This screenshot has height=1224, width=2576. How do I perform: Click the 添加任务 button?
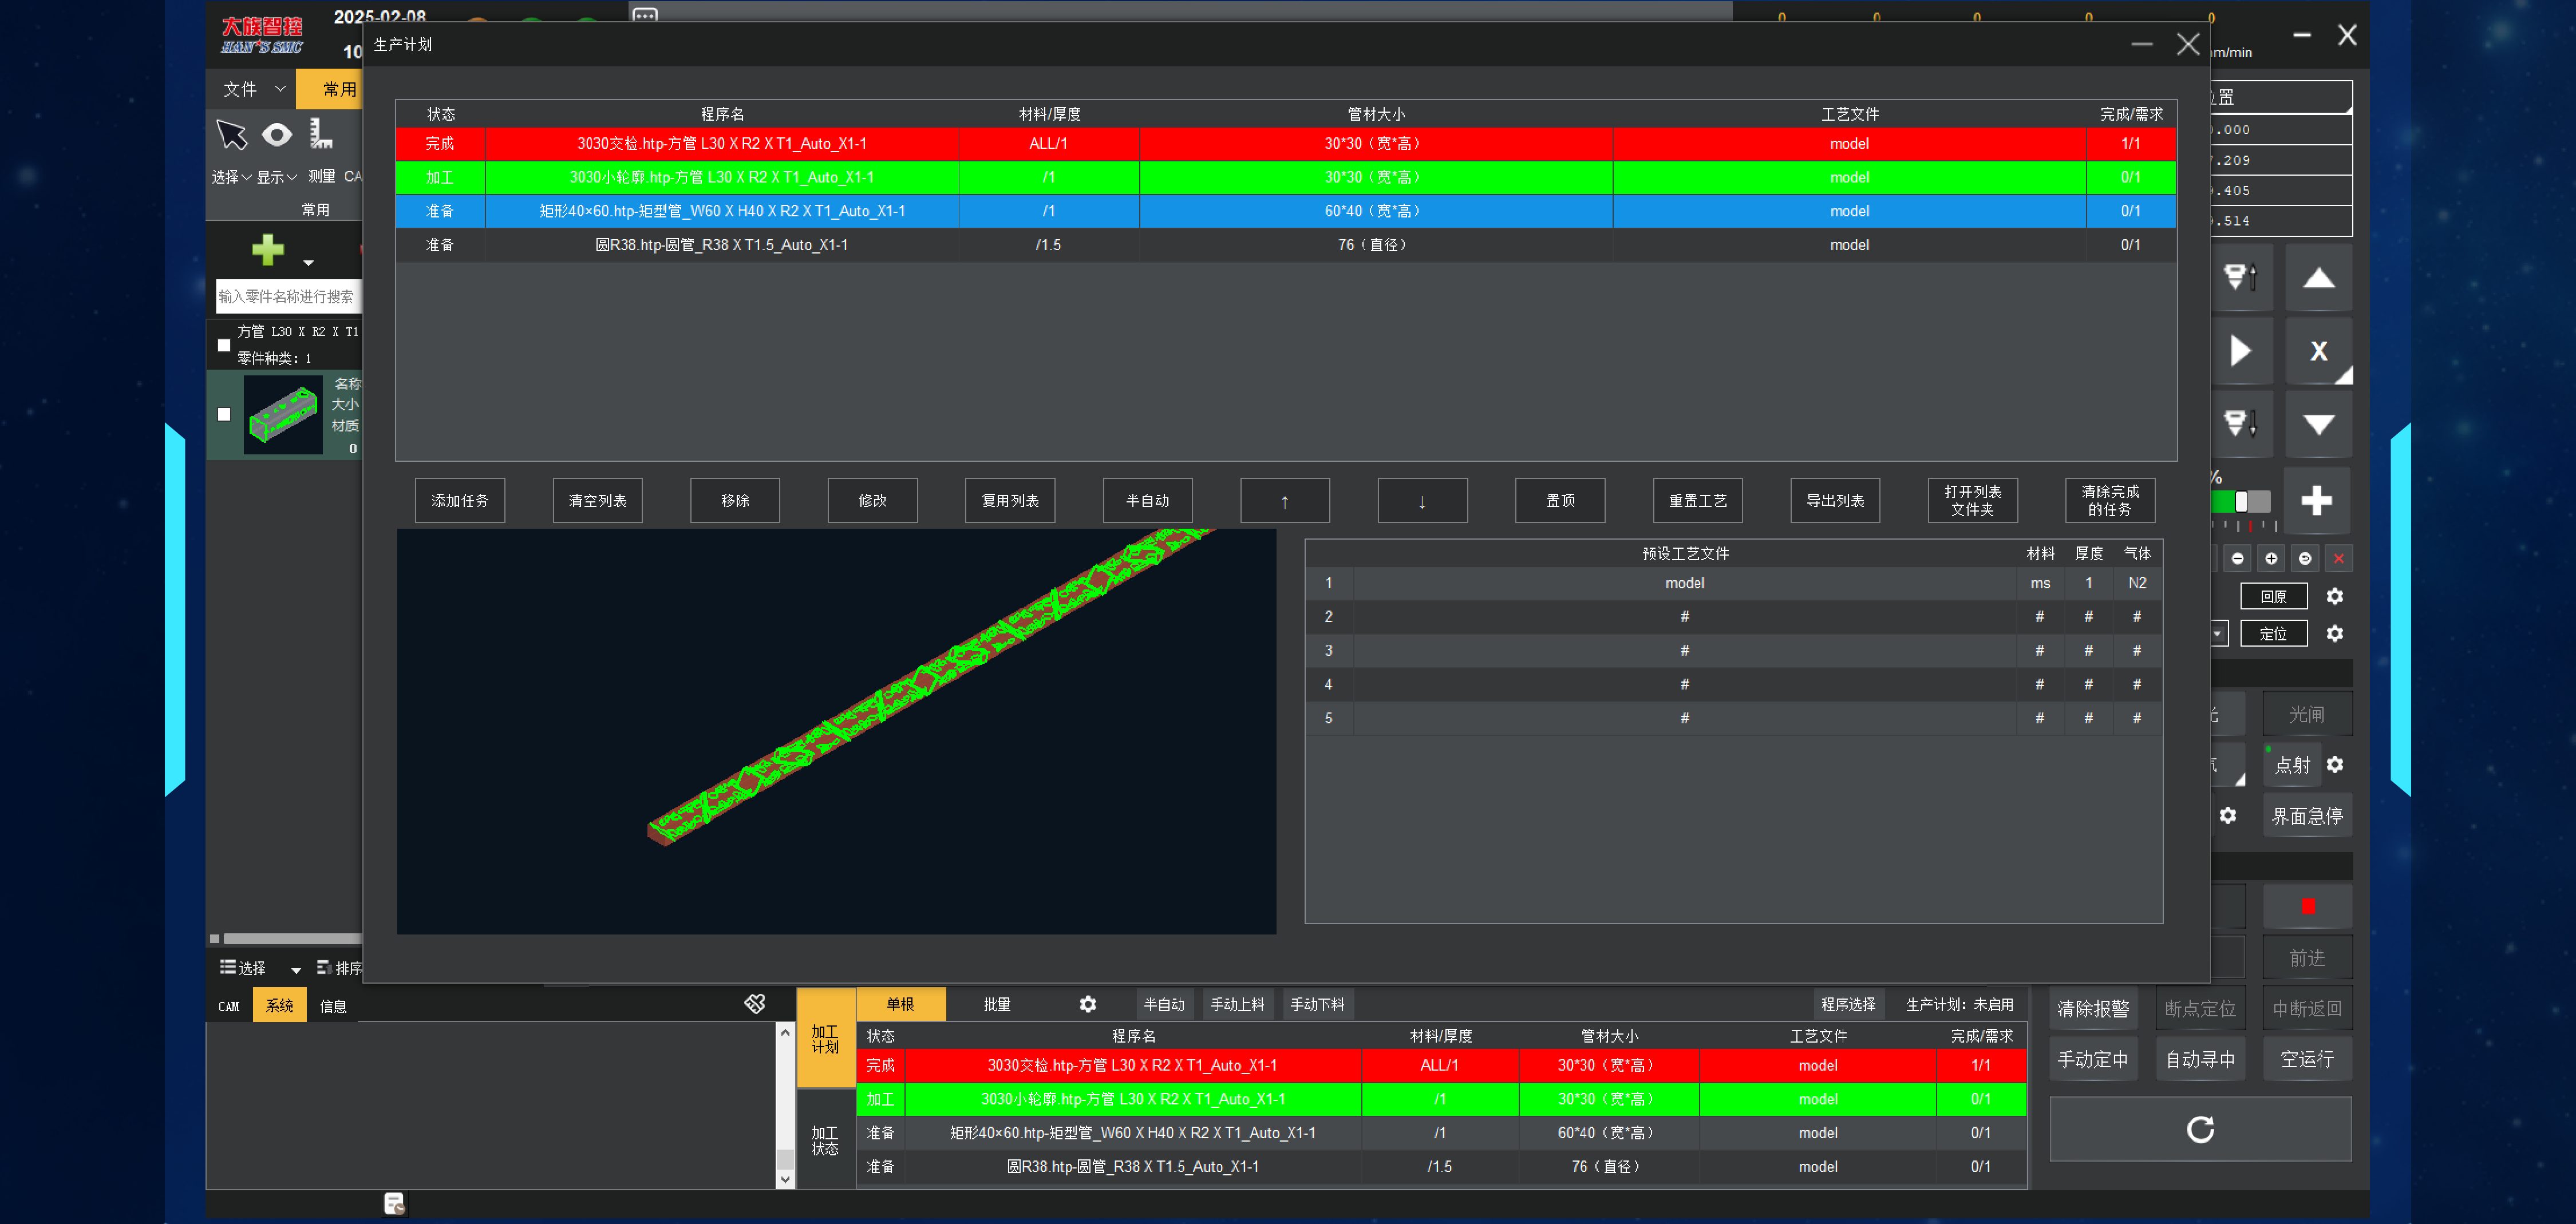tap(460, 500)
